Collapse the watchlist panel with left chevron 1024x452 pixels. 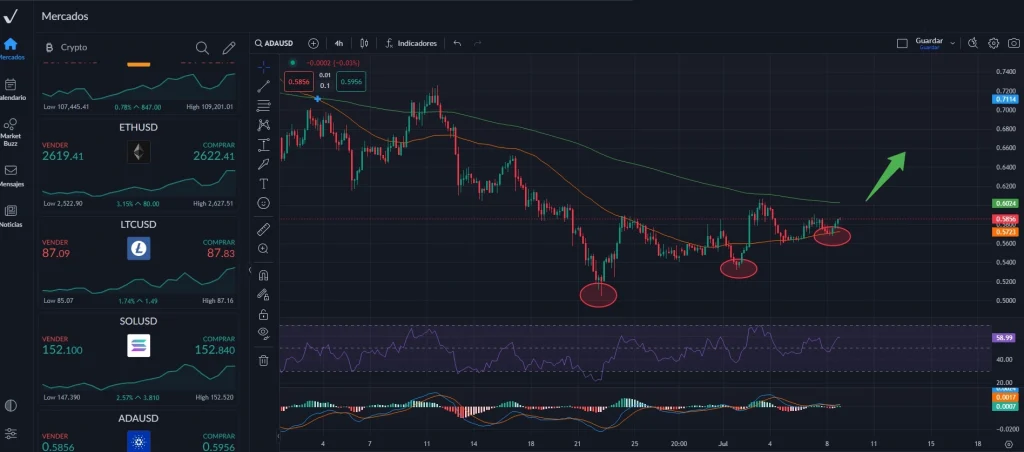pyautogui.click(x=251, y=270)
